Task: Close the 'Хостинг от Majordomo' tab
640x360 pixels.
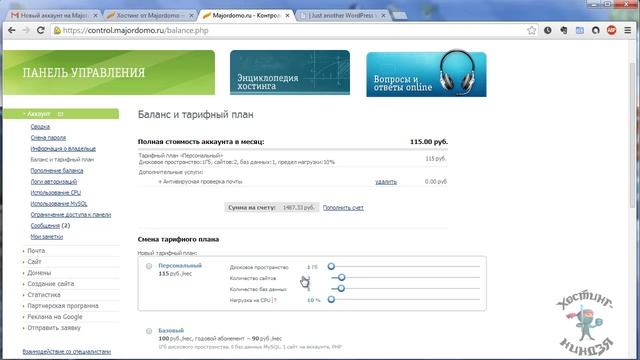Action: click(191, 15)
